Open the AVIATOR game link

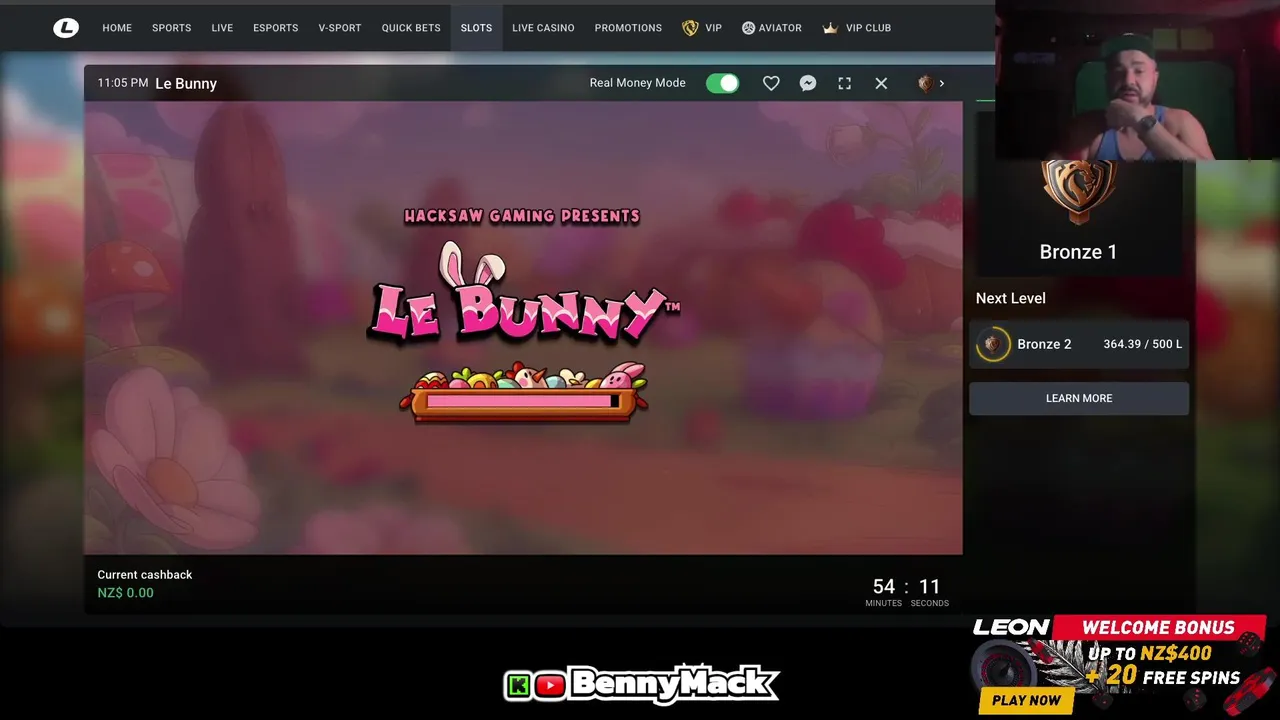pyautogui.click(x=780, y=28)
